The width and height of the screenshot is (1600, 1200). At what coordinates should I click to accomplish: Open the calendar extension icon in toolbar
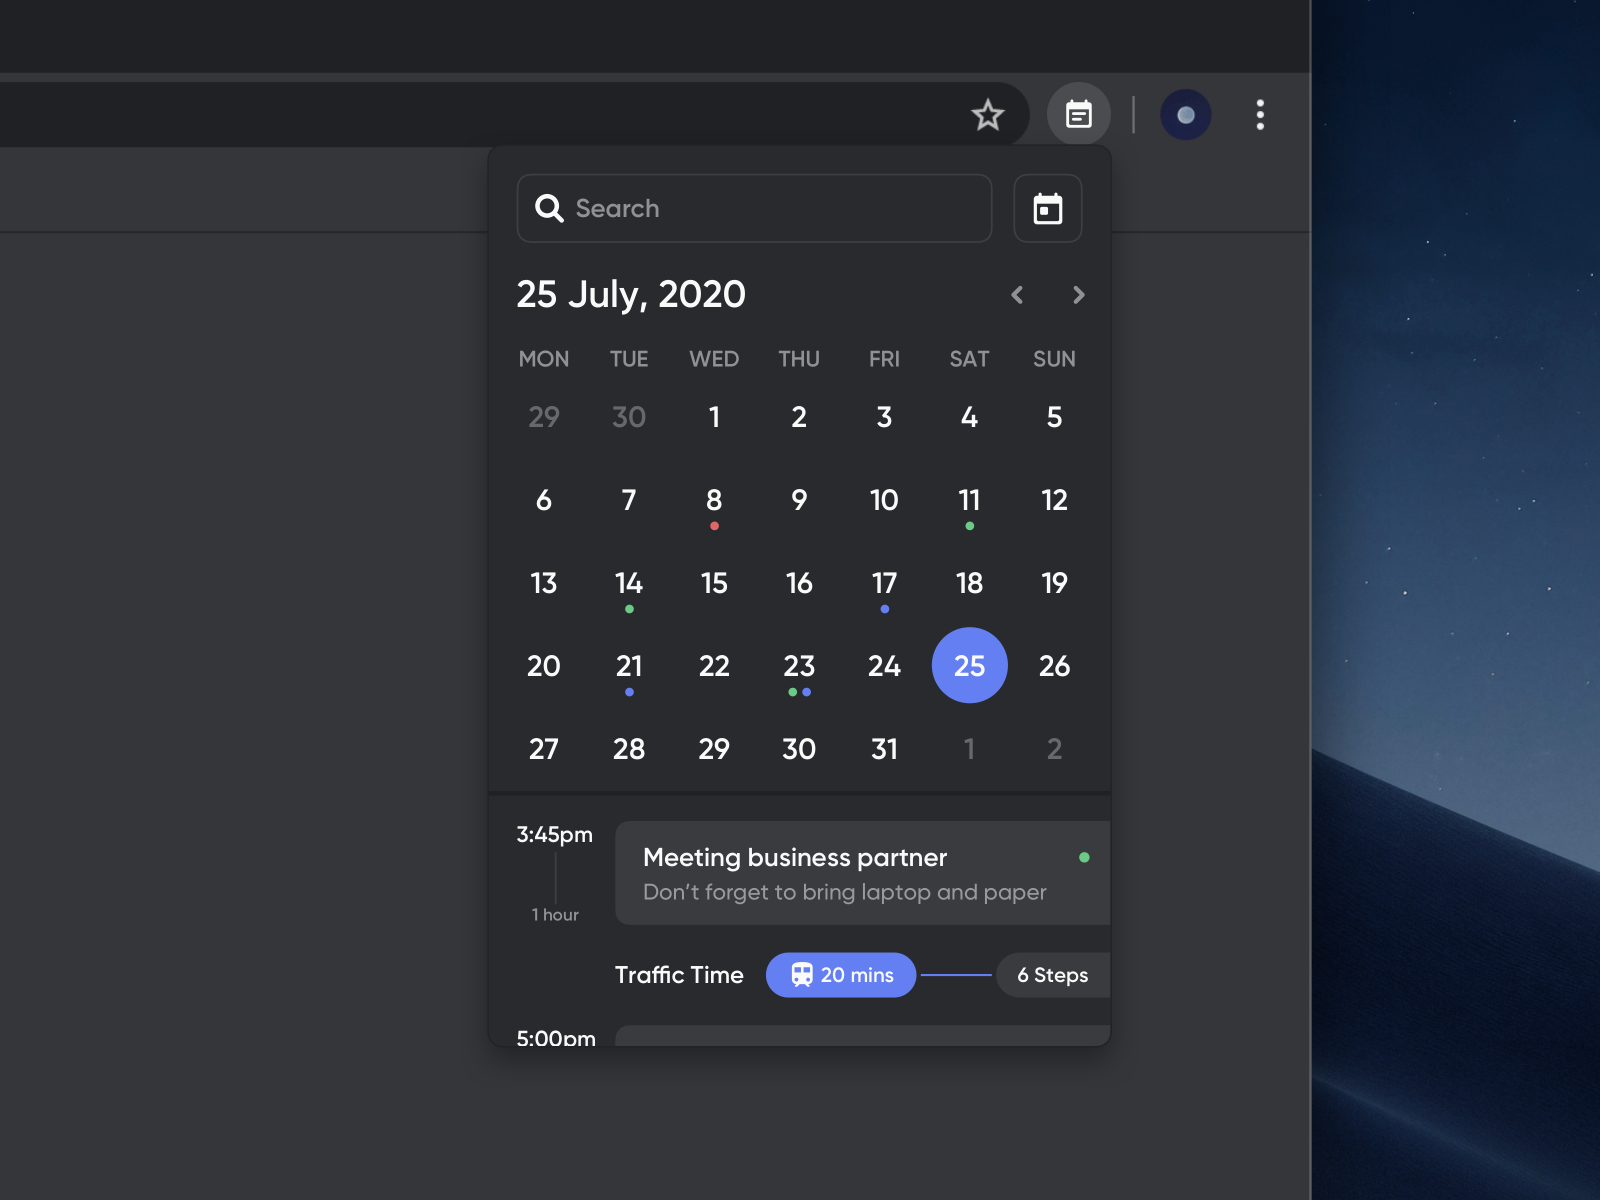tap(1079, 114)
